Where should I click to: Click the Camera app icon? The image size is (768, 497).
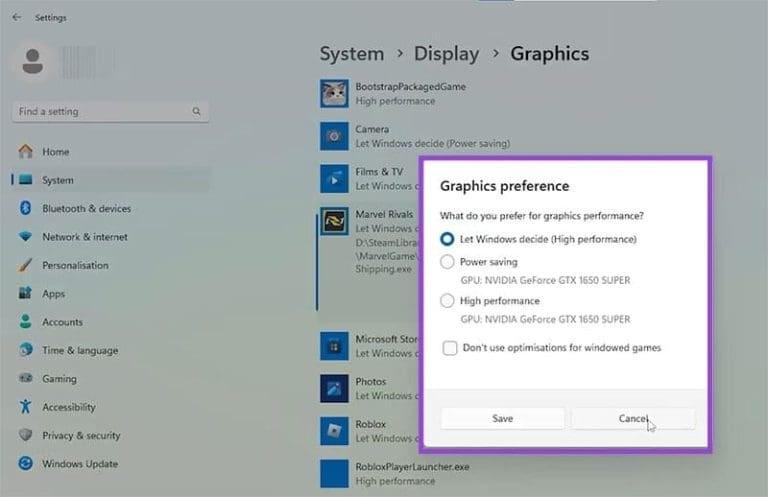point(334,136)
